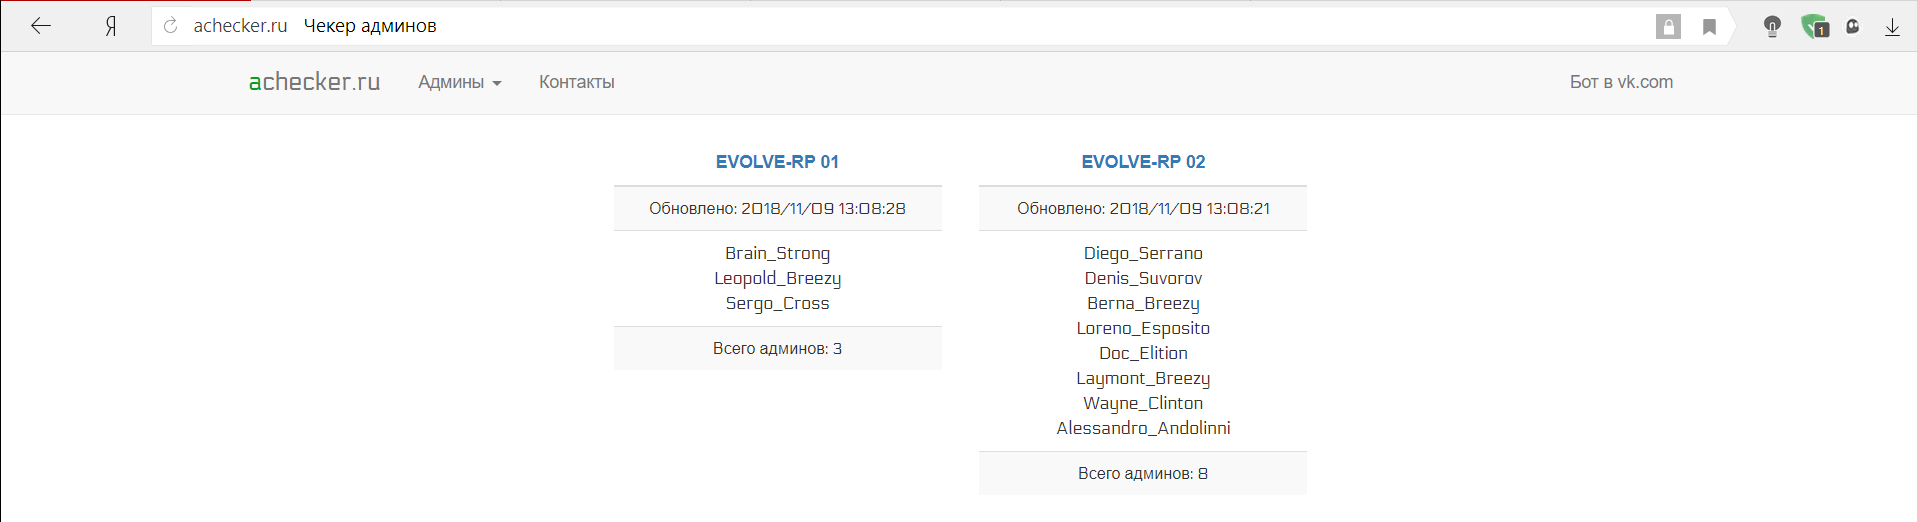Reload the page with the refresh icon
The image size is (1917, 522).
click(x=171, y=26)
